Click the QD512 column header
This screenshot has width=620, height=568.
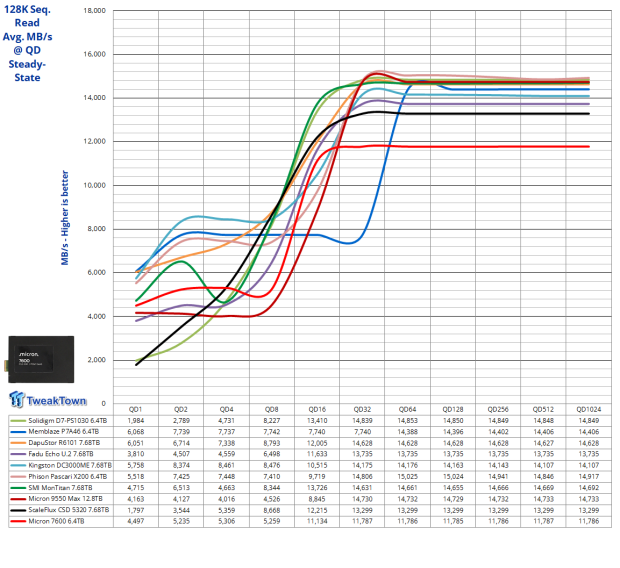[x=543, y=409]
